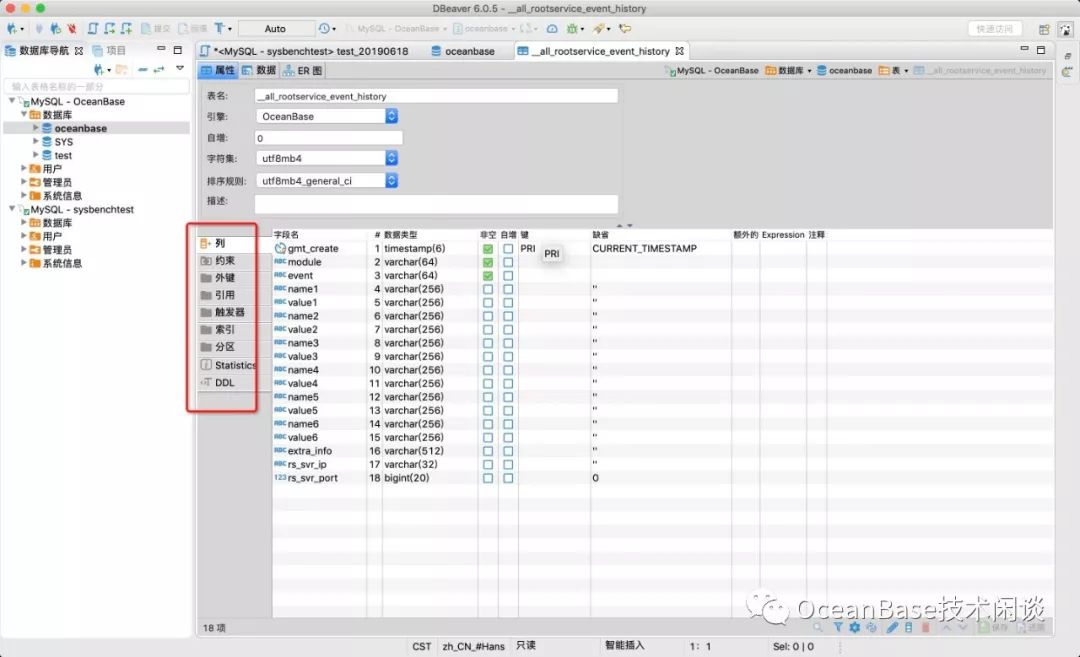This screenshot has height=657, width=1080.
Task: Minimize the database navigator panel
Action: coord(161,49)
